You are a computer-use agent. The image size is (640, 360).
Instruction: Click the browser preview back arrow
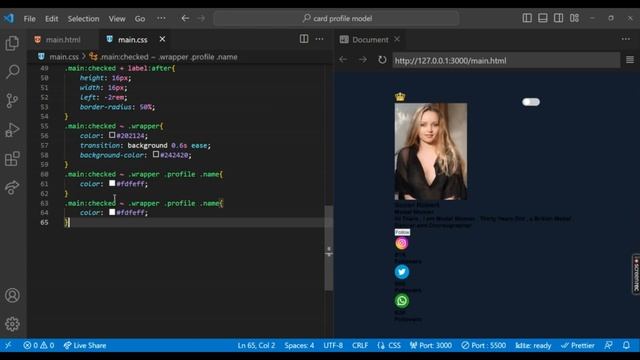point(343,60)
